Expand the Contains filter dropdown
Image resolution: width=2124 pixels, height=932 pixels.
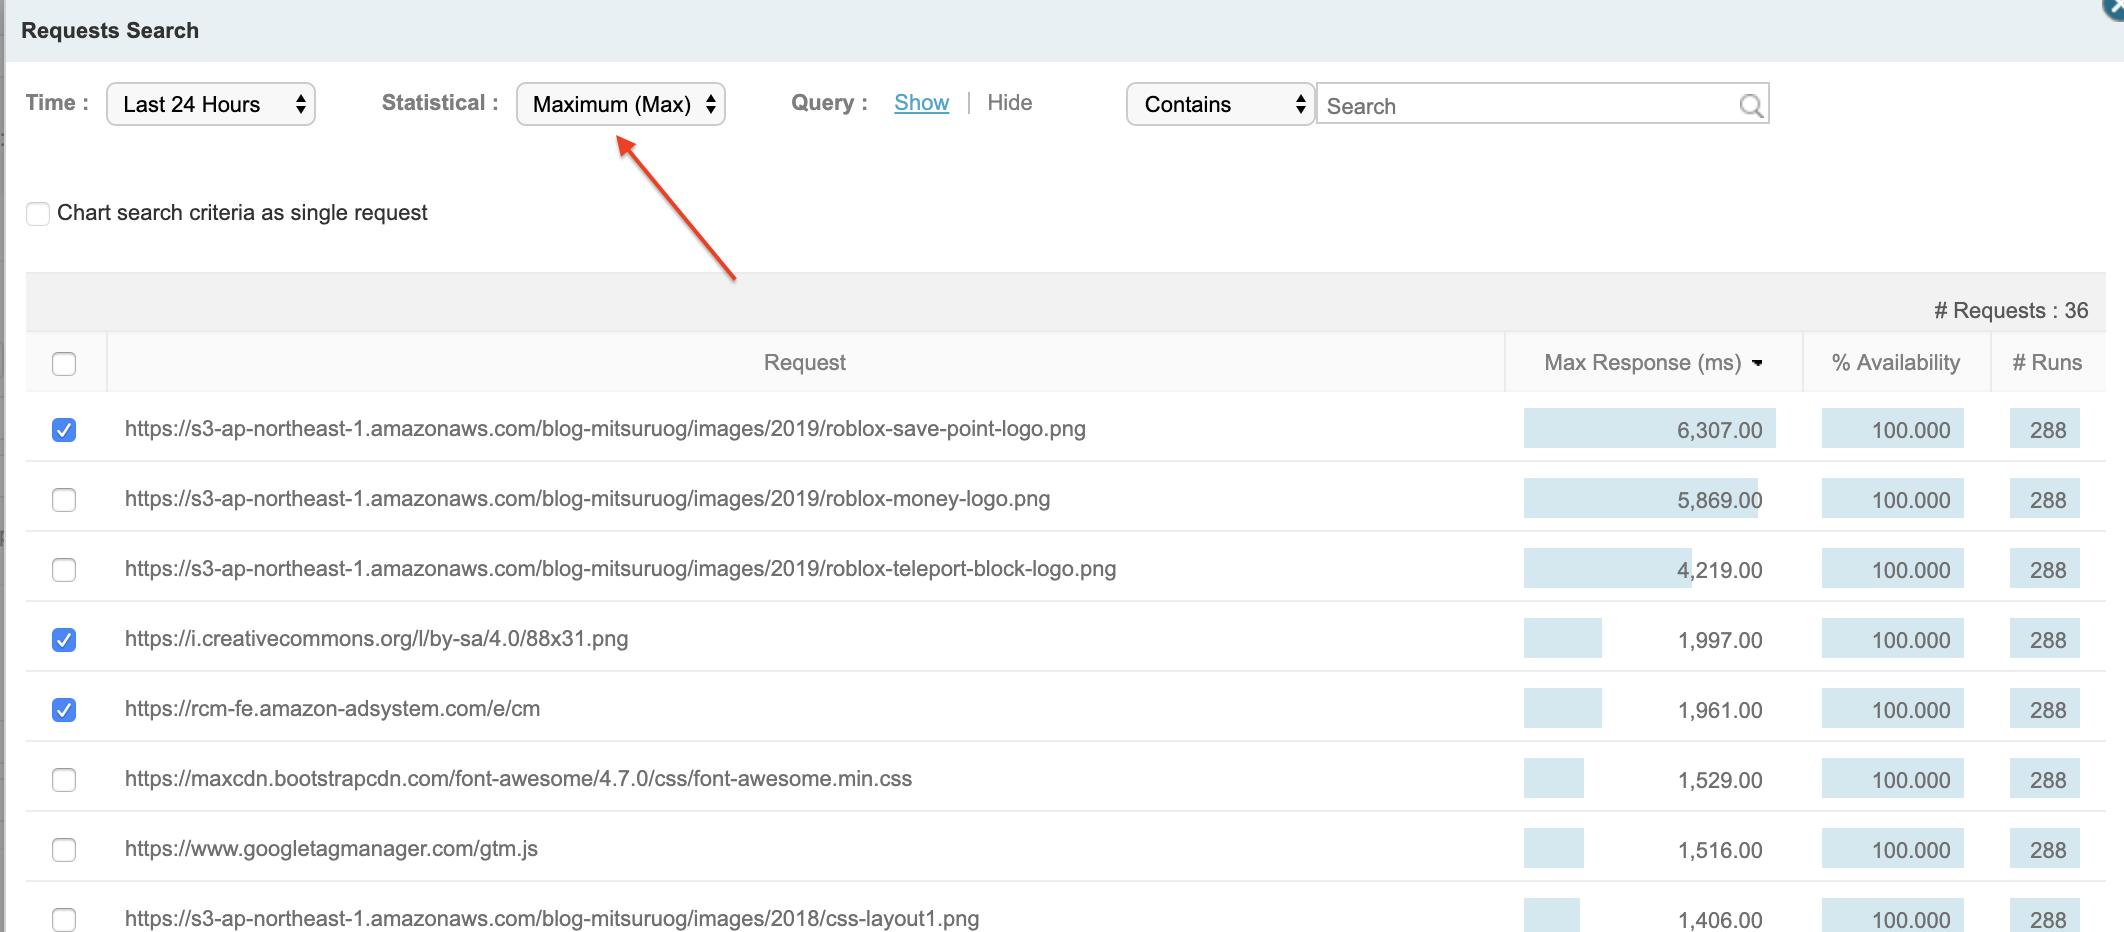tap(1220, 104)
